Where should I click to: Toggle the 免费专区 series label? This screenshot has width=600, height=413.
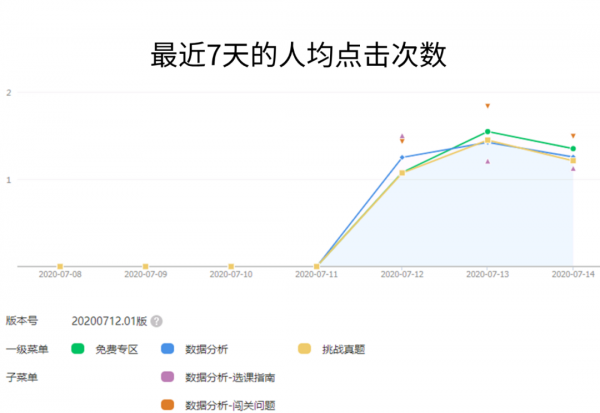117,349
